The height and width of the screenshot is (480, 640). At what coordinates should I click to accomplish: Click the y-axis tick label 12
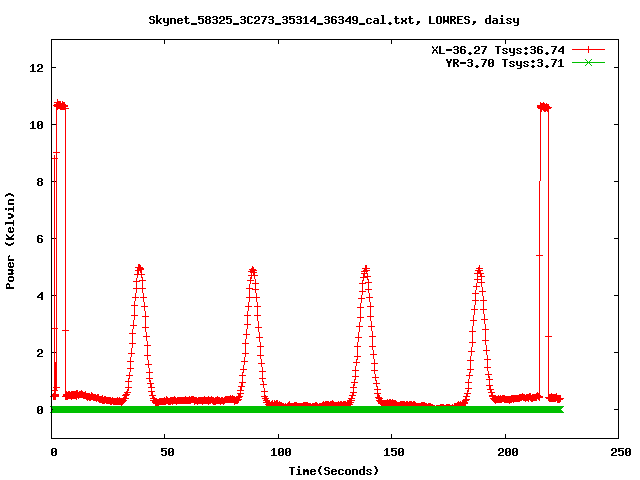36,68
